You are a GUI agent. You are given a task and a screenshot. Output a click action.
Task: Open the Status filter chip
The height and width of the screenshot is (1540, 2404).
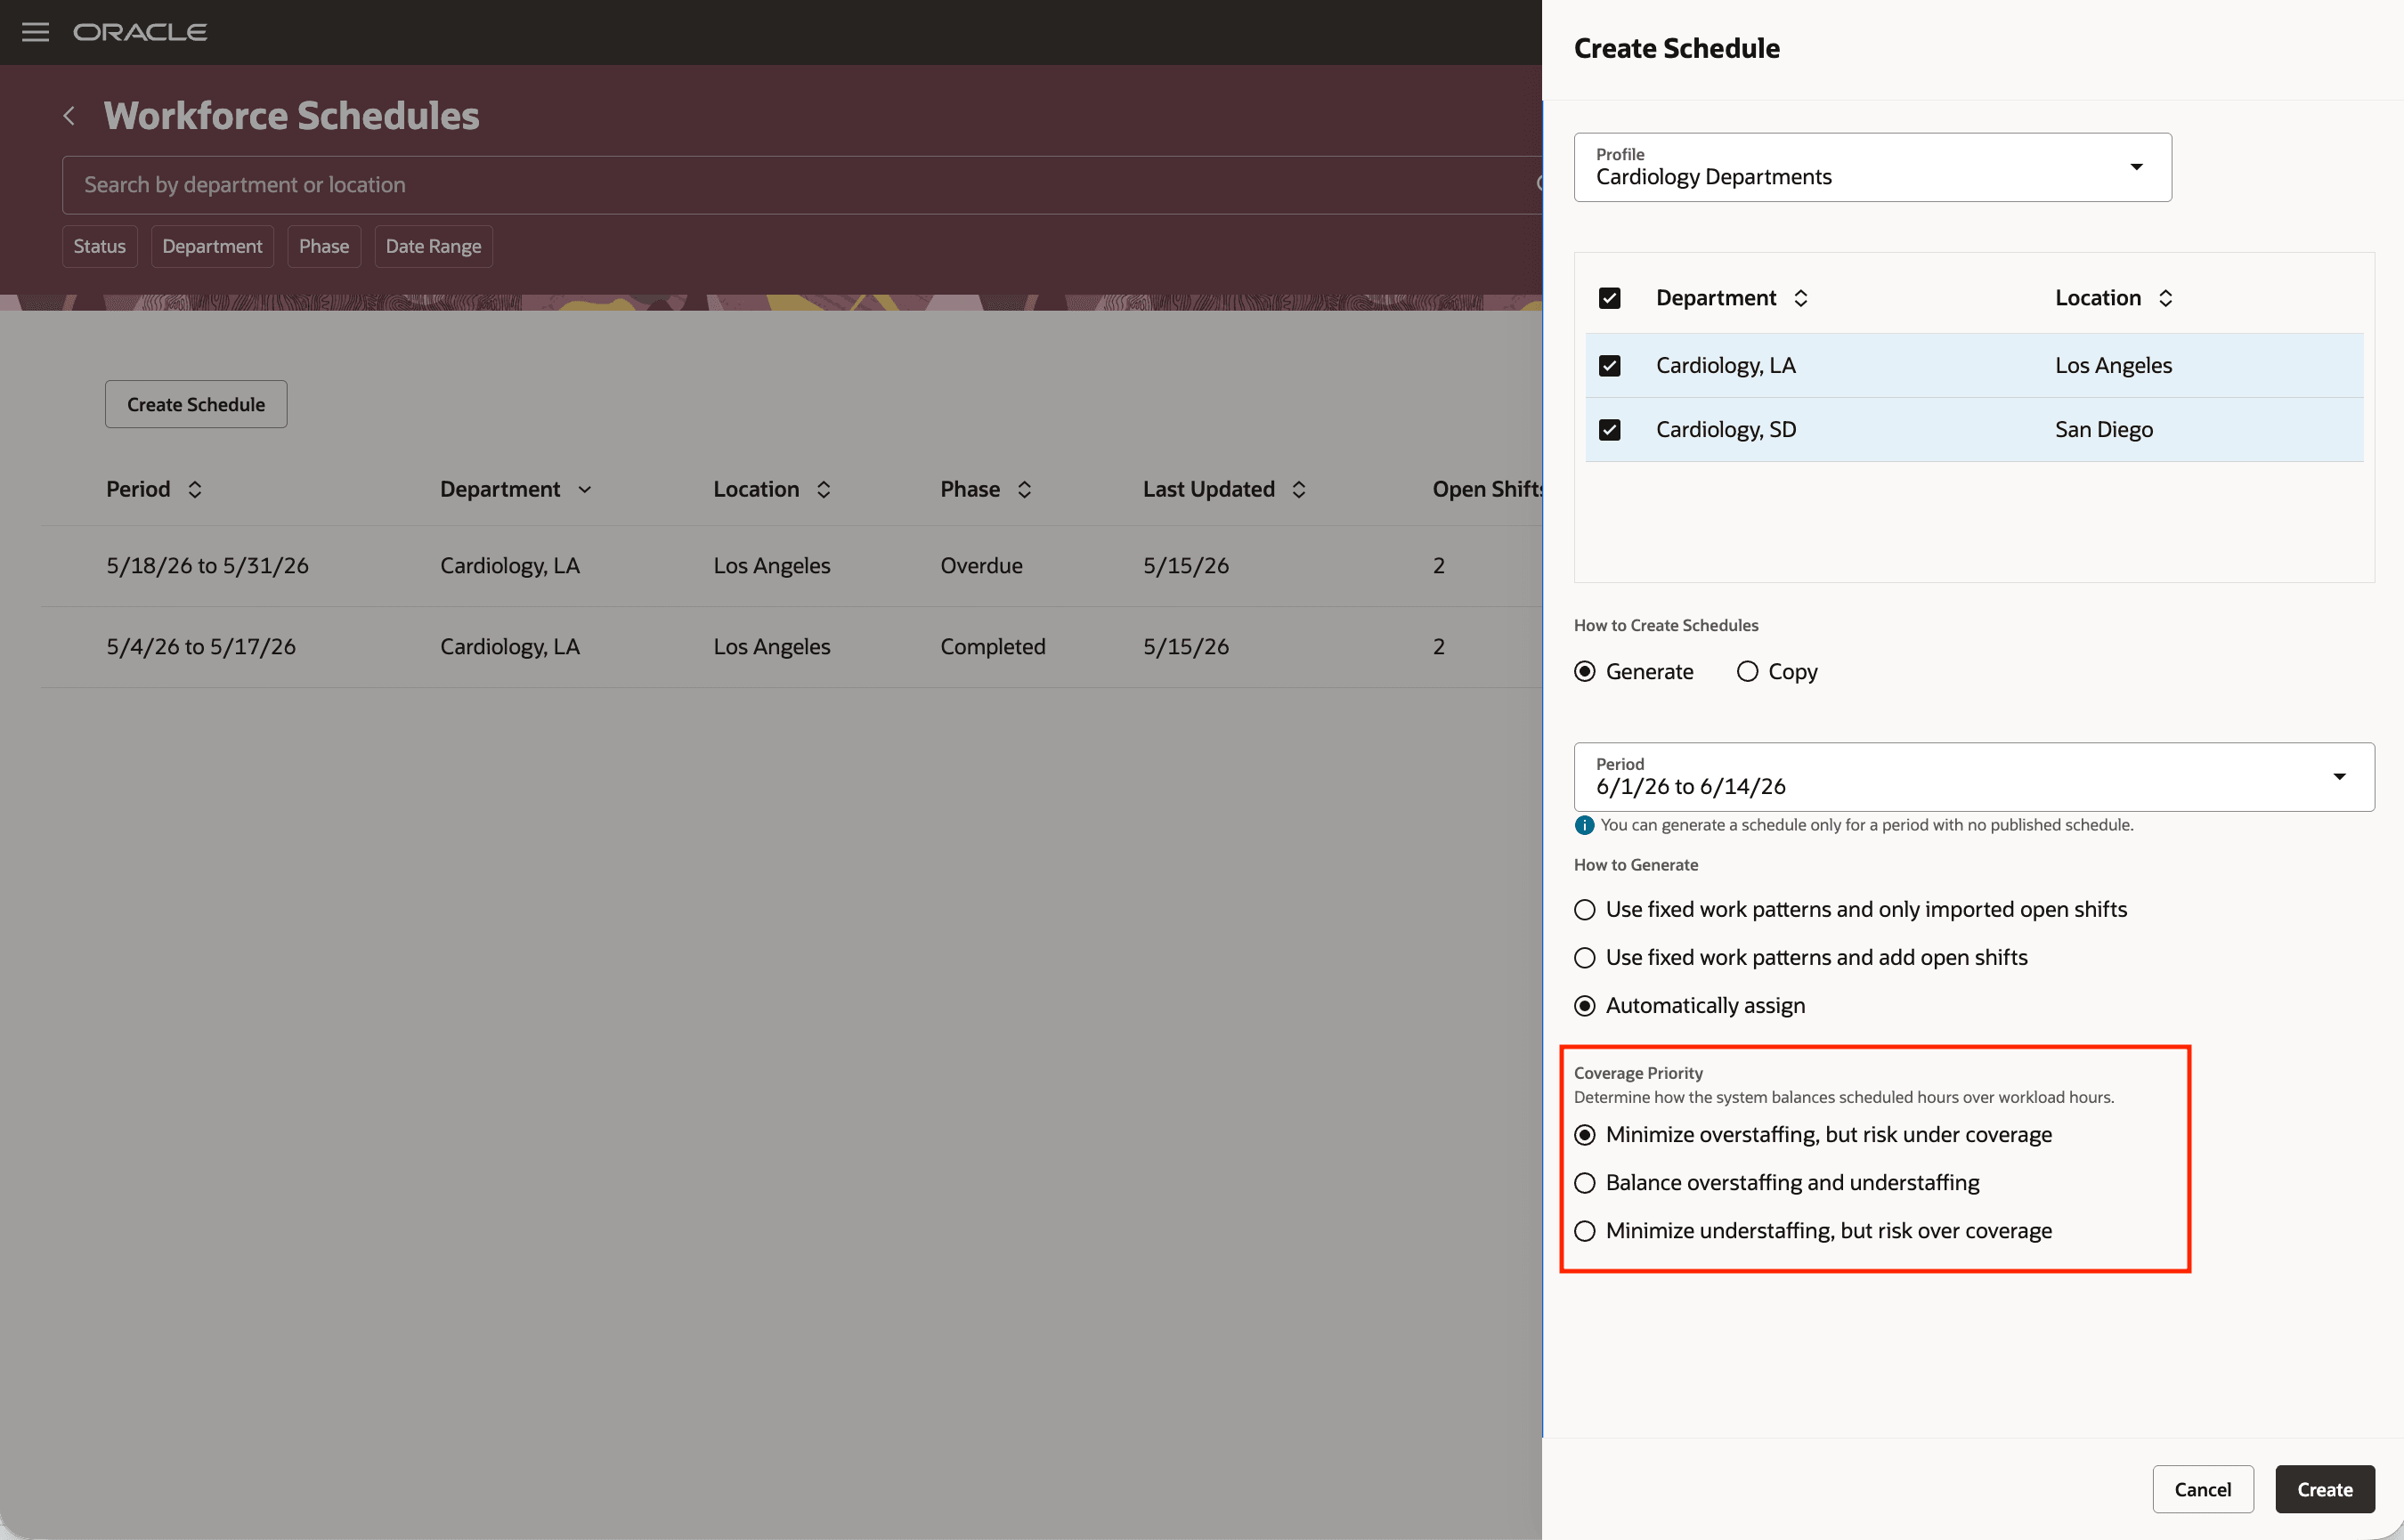click(100, 246)
